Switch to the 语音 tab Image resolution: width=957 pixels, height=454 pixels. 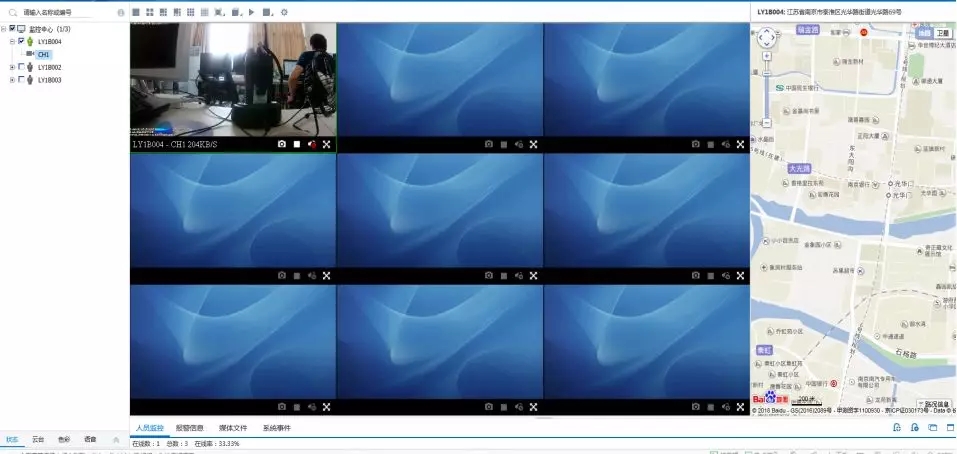pyautogui.click(x=90, y=439)
